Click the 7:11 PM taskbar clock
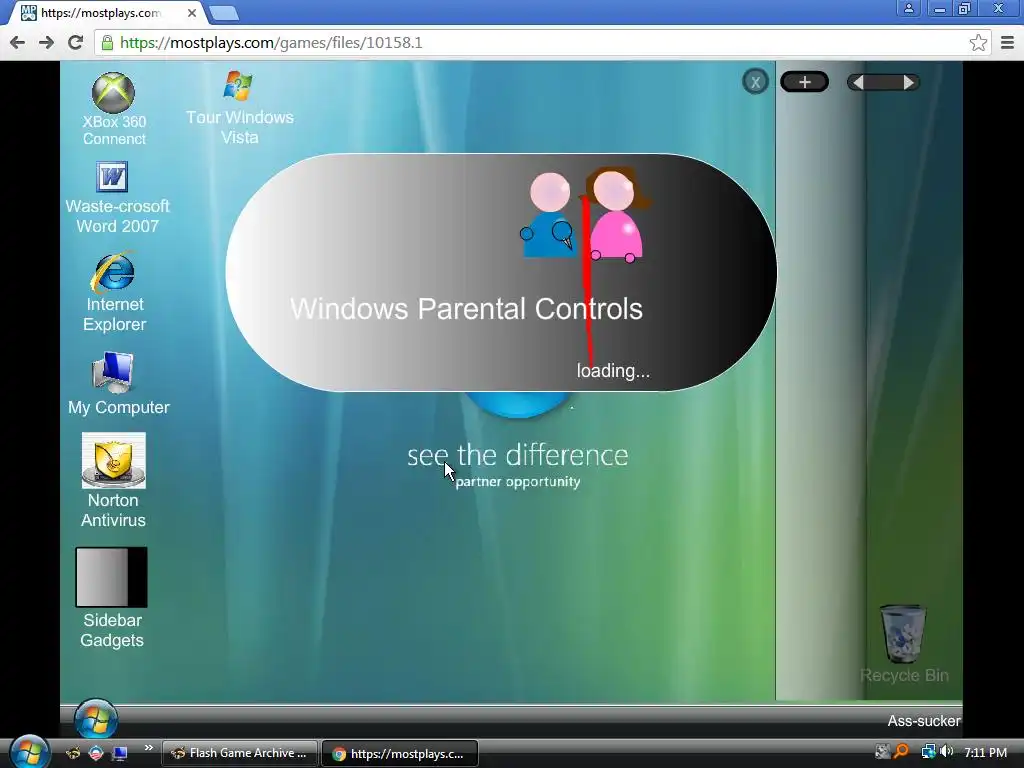 pyautogui.click(x=985, y=752)
